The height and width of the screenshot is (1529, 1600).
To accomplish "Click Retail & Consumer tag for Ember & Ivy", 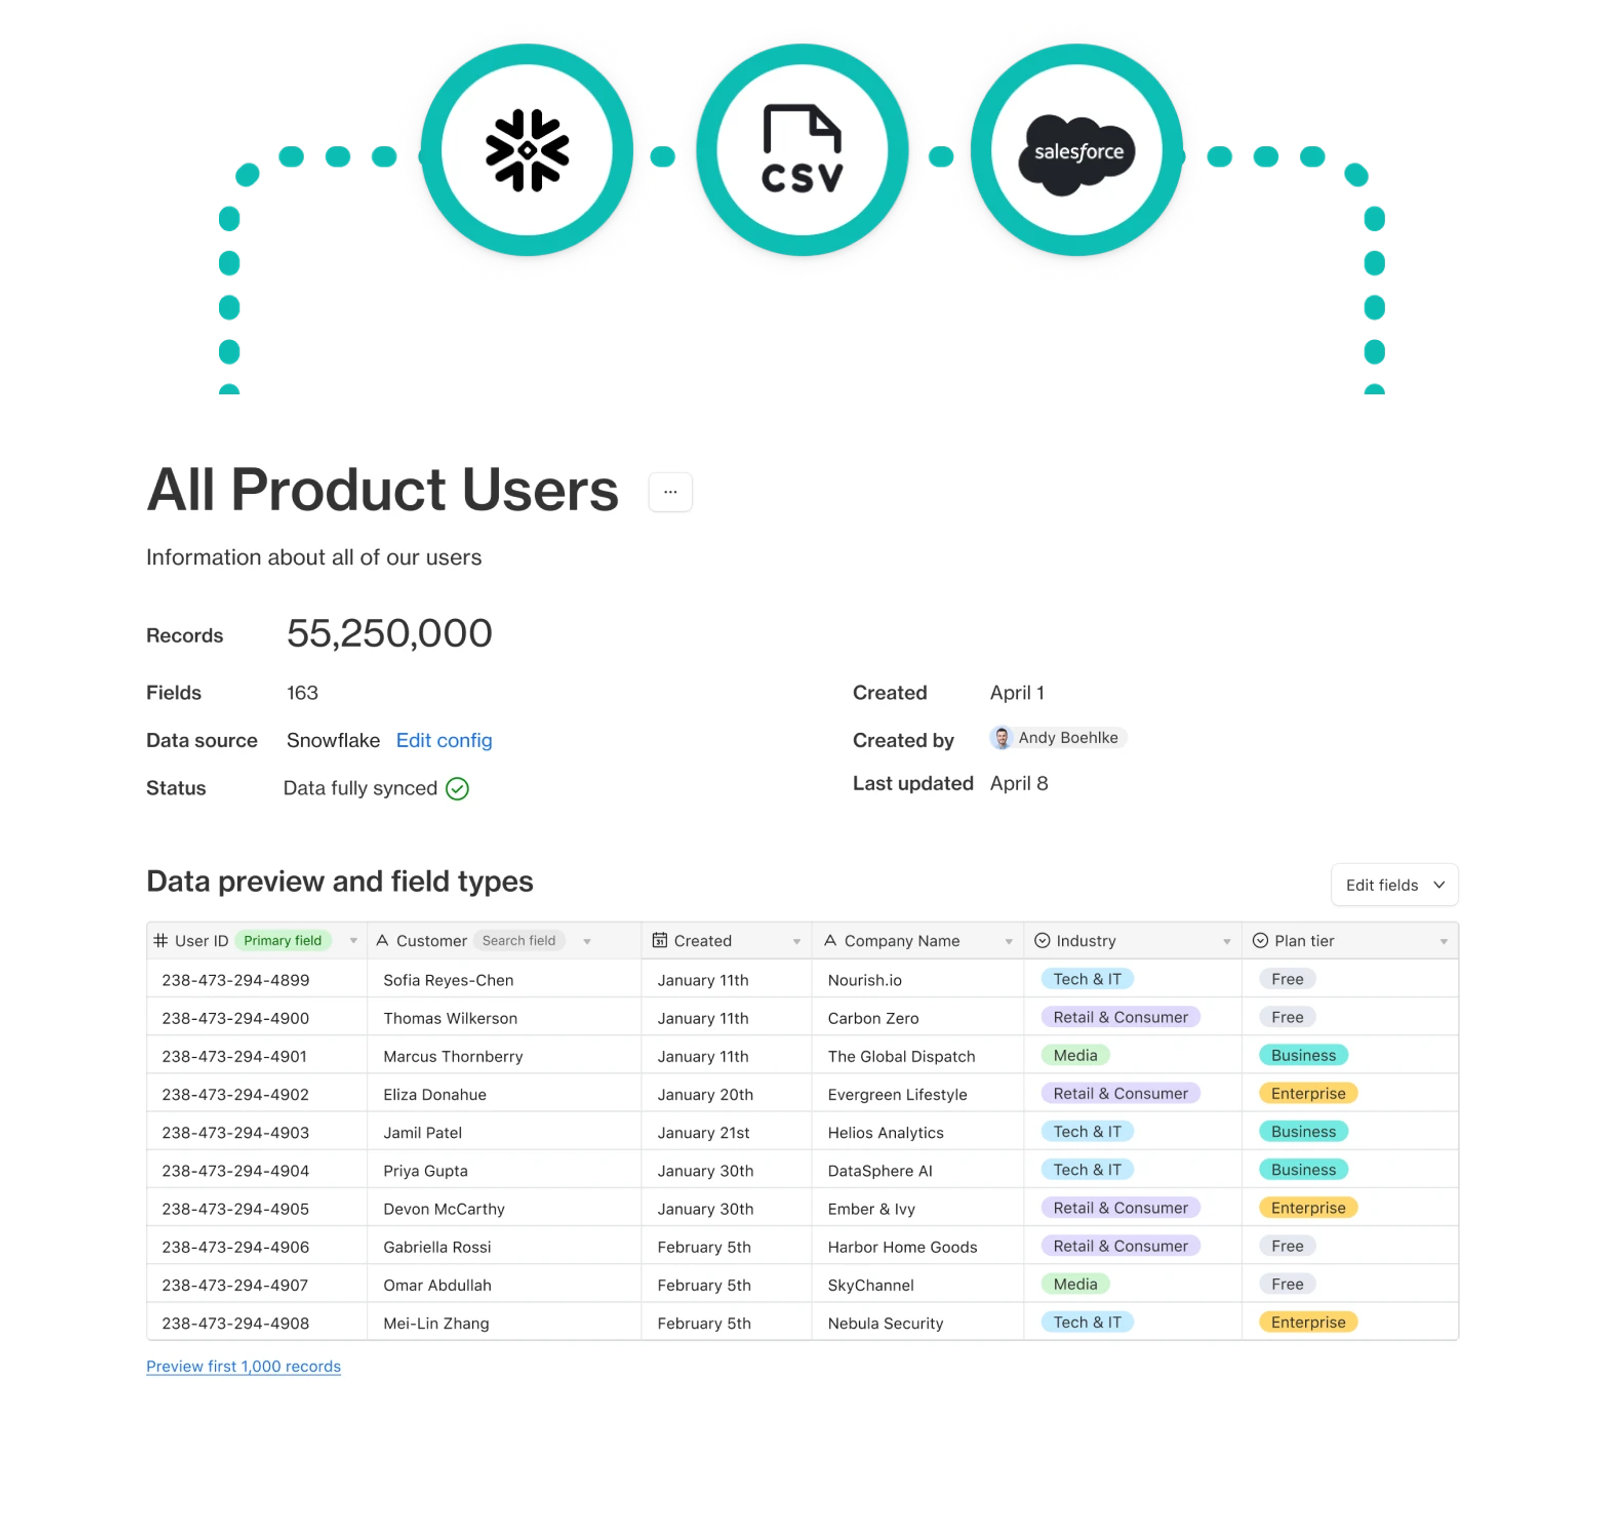I will coord(1120,1208).
